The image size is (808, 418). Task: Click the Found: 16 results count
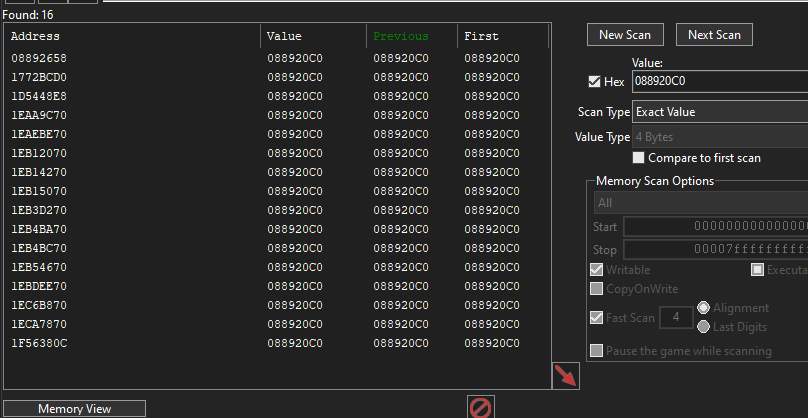(28, 15)
